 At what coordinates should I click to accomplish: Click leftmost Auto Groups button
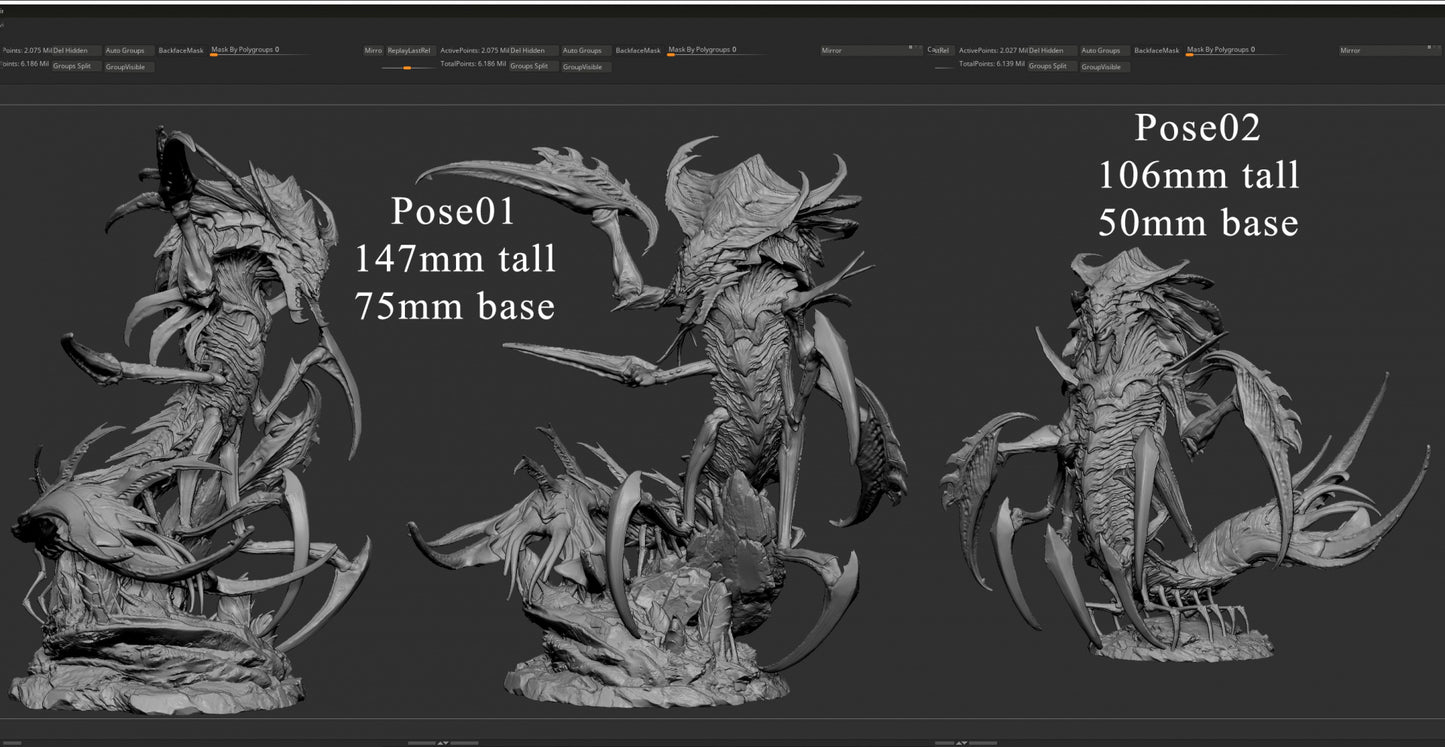129,50
